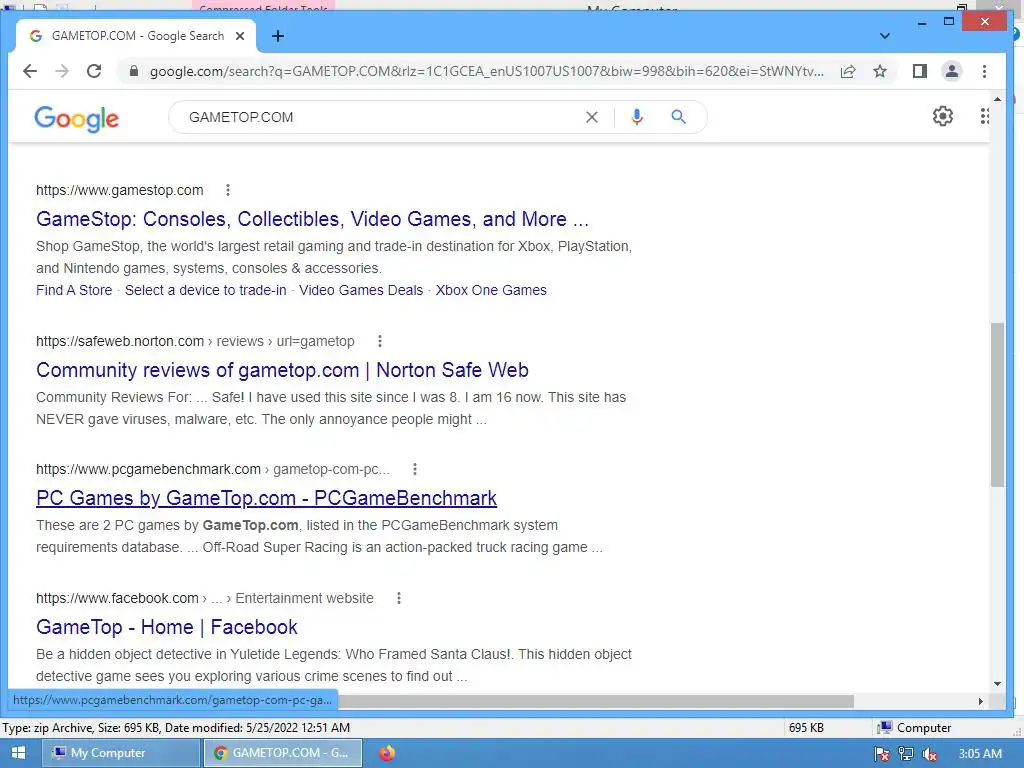Run search with magnifier icon

[679, 117]
